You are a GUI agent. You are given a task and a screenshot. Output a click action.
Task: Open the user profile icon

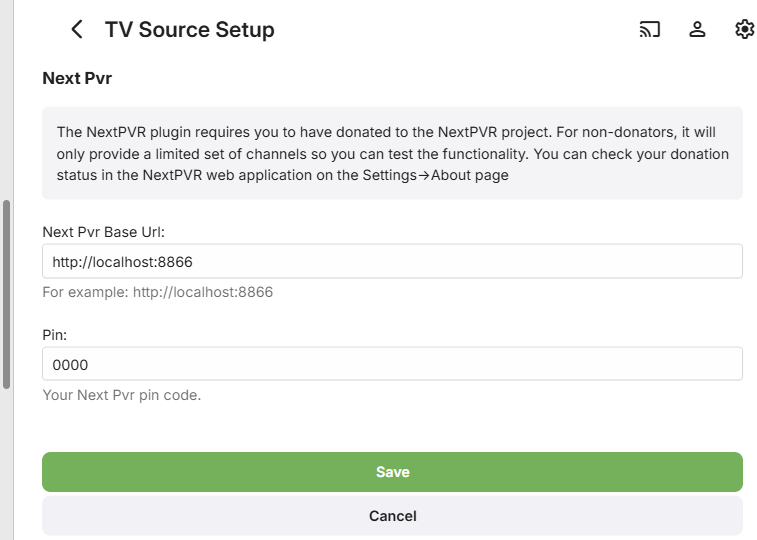pos(697,29)
